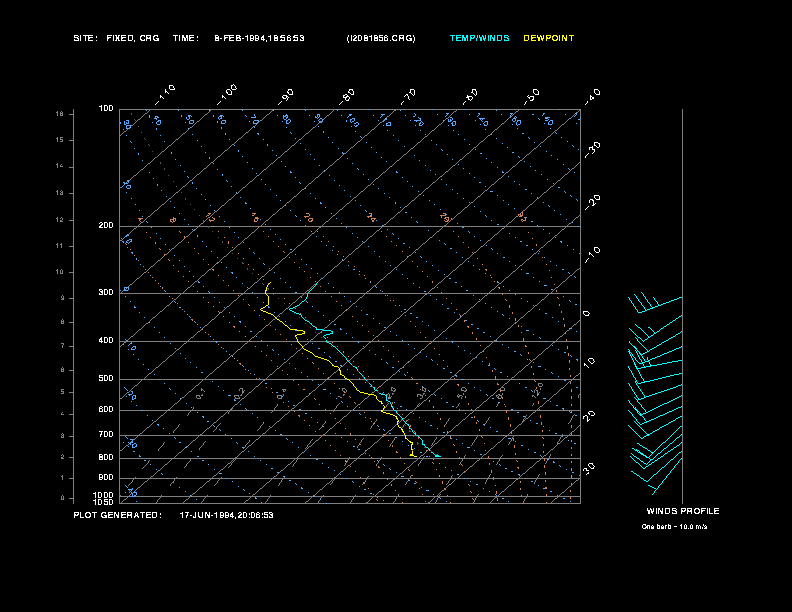Viewport: 792px width, 612px height.
Task: Click the 200 pressure level label
Action: coord(106,225)
